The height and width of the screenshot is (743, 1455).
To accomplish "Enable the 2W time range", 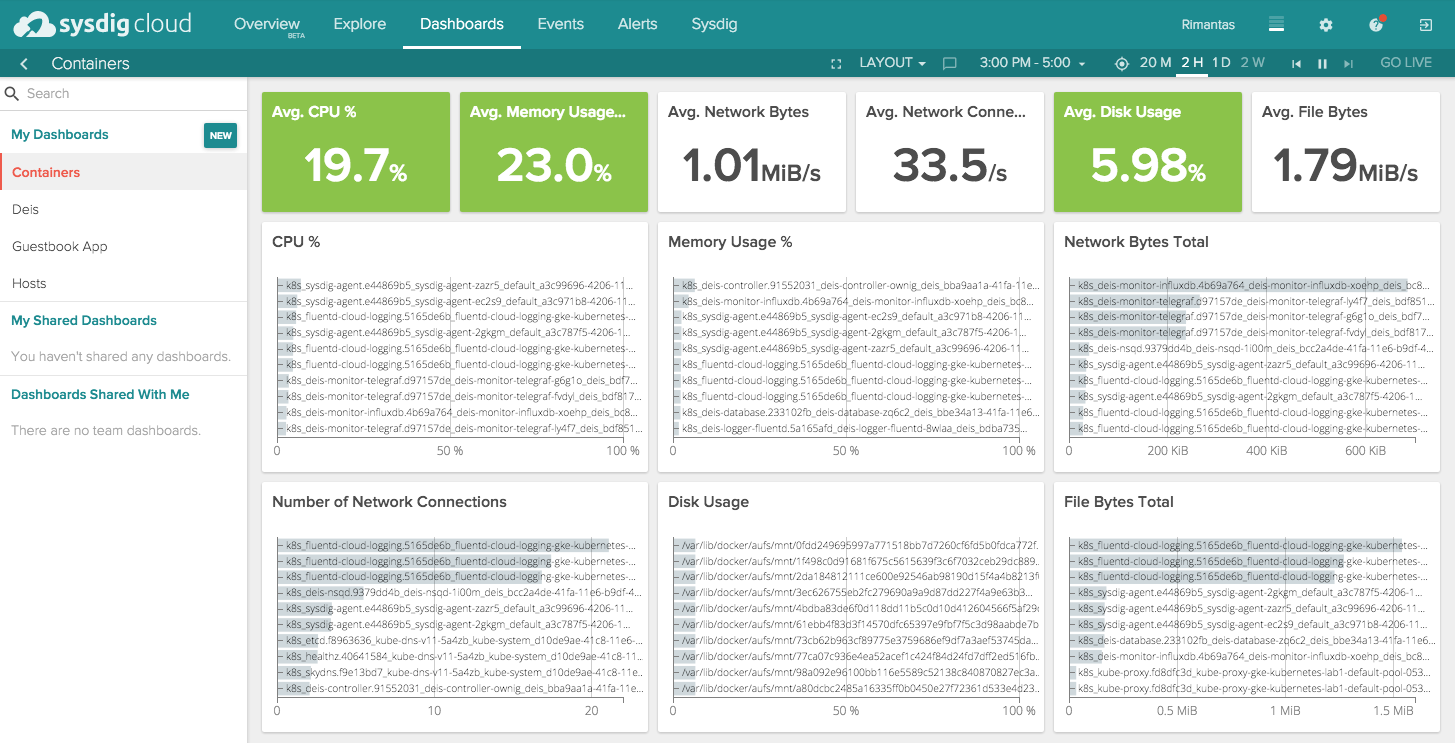I will [x=1252, y=62].
